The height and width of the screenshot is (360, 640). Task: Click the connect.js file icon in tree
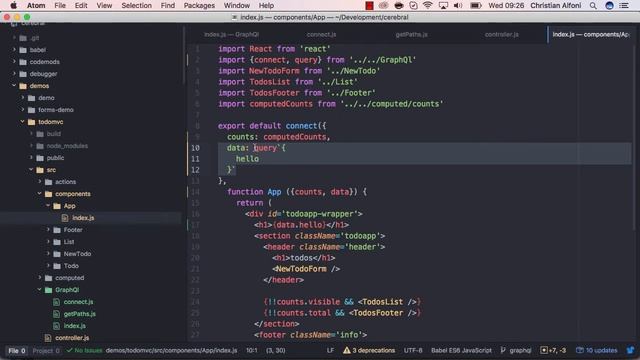pos(56,302)
